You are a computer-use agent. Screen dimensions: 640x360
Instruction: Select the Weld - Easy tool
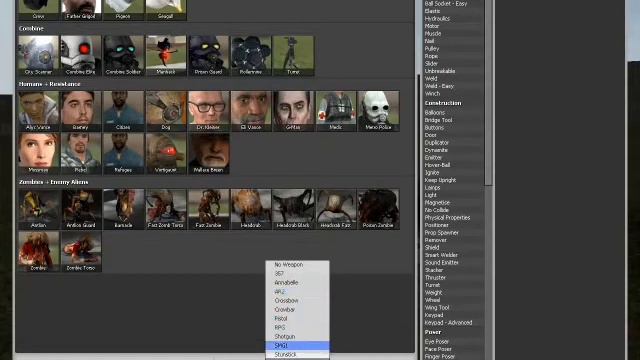point(439,86)
